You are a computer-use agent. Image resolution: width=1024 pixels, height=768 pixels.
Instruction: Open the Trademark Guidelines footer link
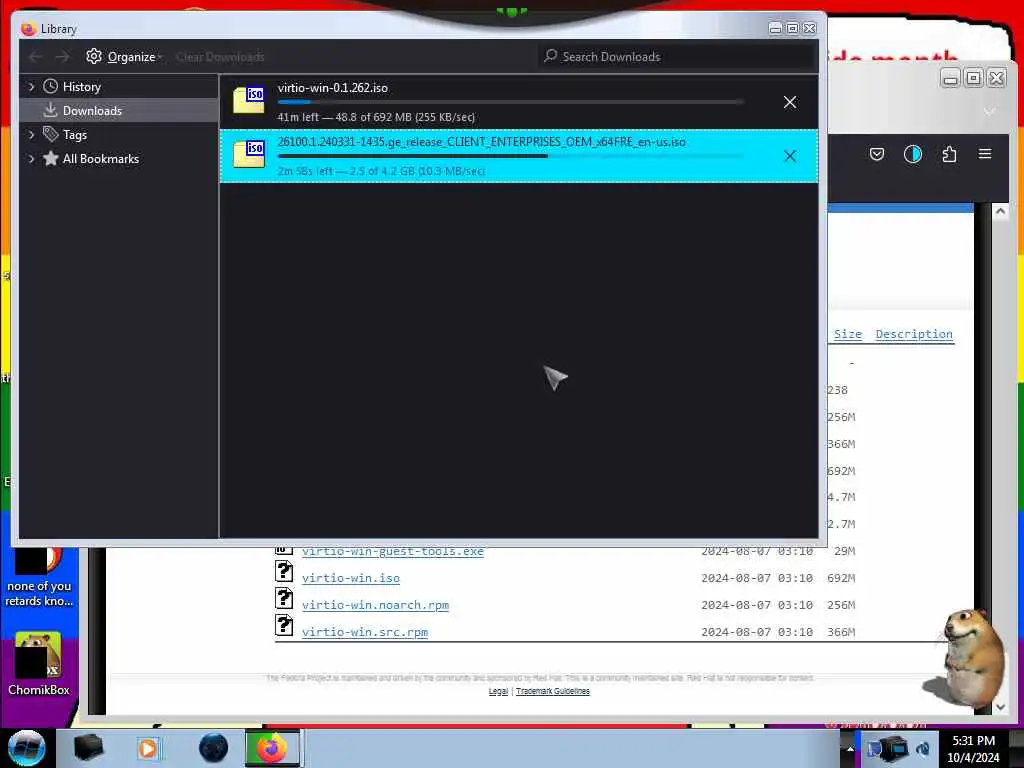(x=552, y=691)
